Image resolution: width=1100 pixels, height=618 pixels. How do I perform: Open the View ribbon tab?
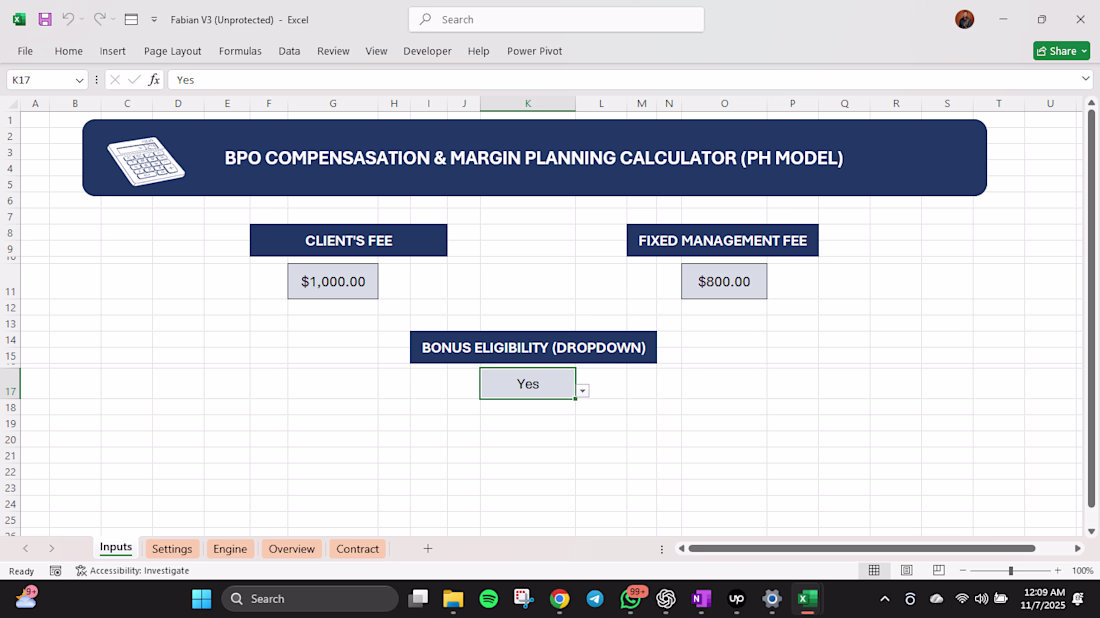pos(376,51)
